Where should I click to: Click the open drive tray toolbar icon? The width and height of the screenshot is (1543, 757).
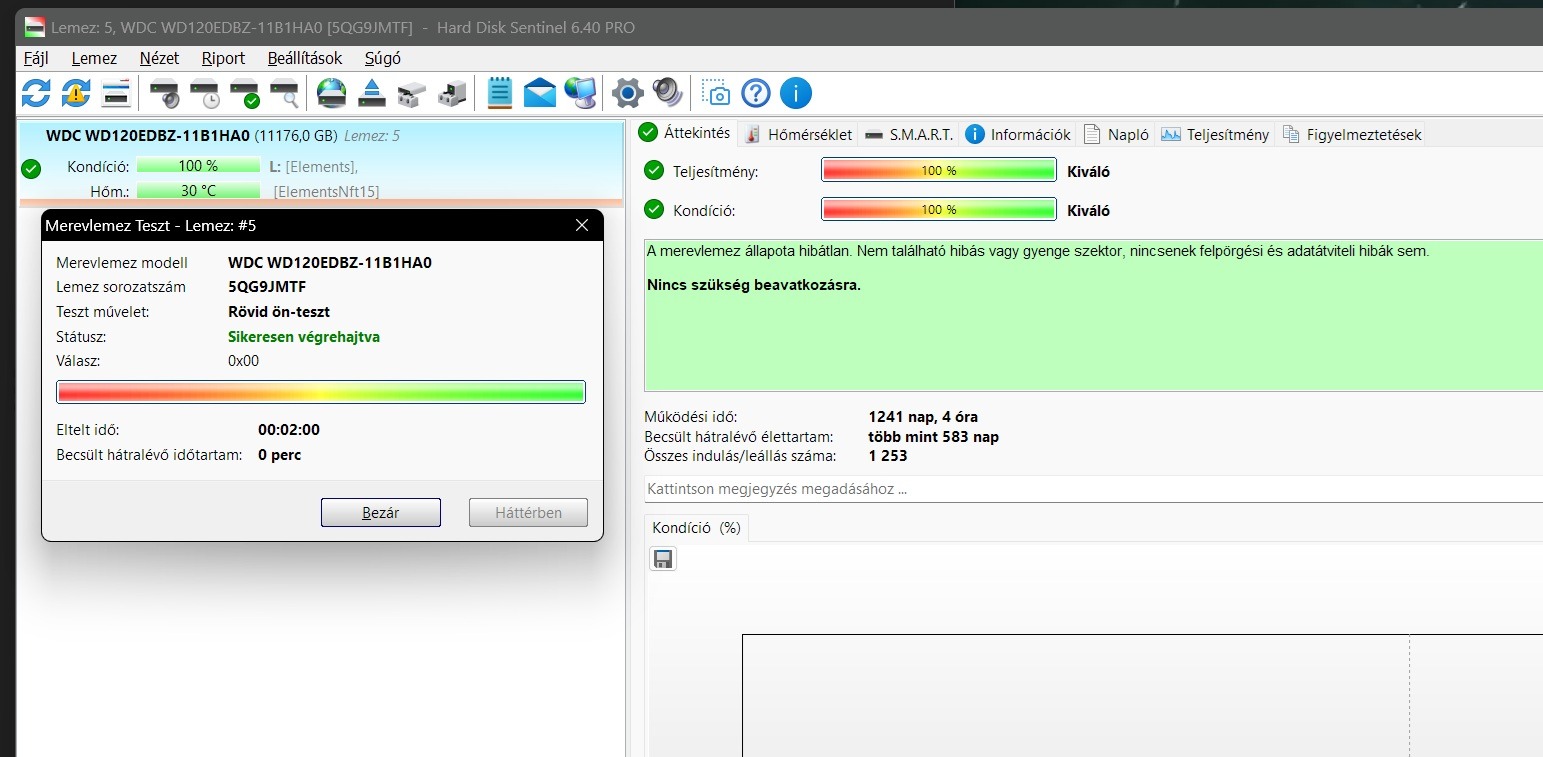[411, 93]
